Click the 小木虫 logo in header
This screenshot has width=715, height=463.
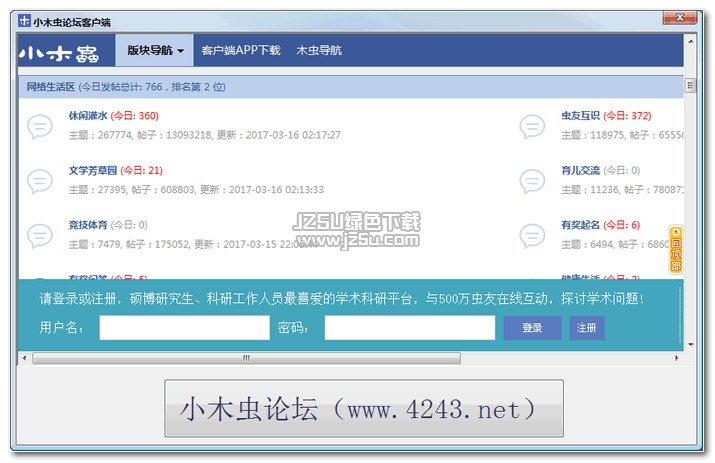59,54
